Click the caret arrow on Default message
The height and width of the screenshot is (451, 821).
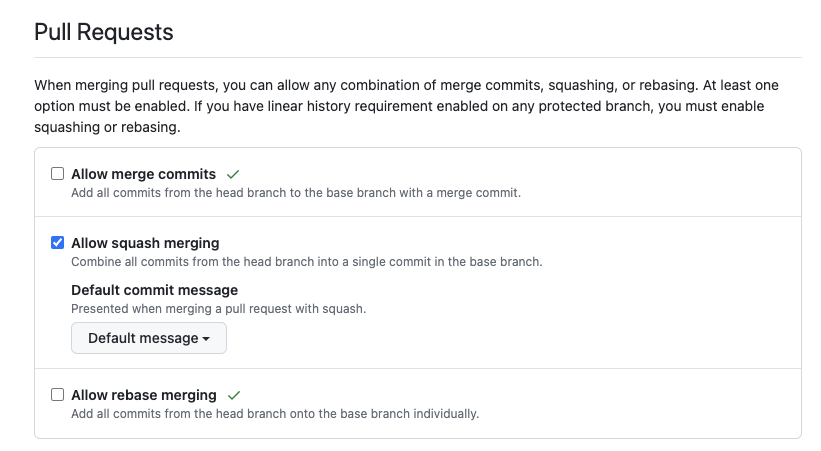[206, 339]
